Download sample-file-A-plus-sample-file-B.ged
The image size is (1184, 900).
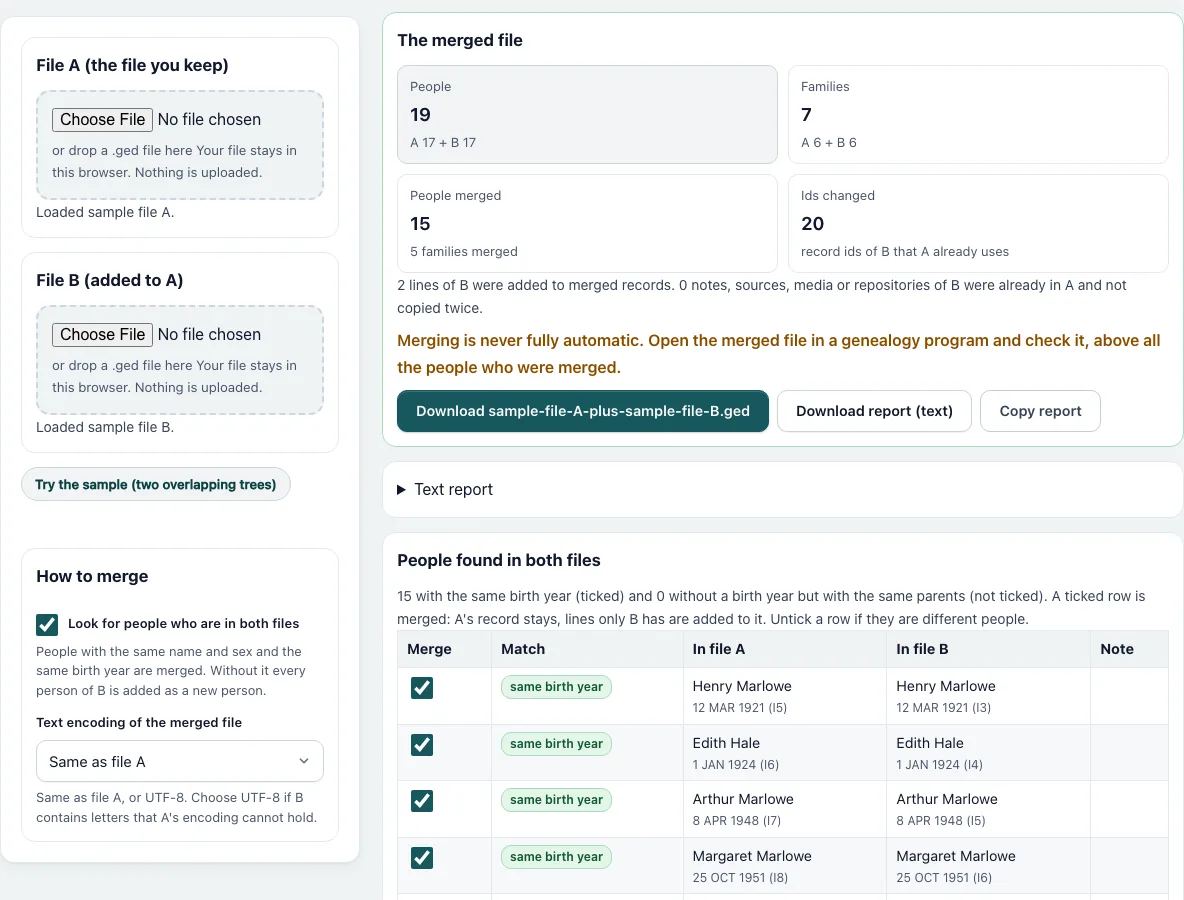point(583,411)
